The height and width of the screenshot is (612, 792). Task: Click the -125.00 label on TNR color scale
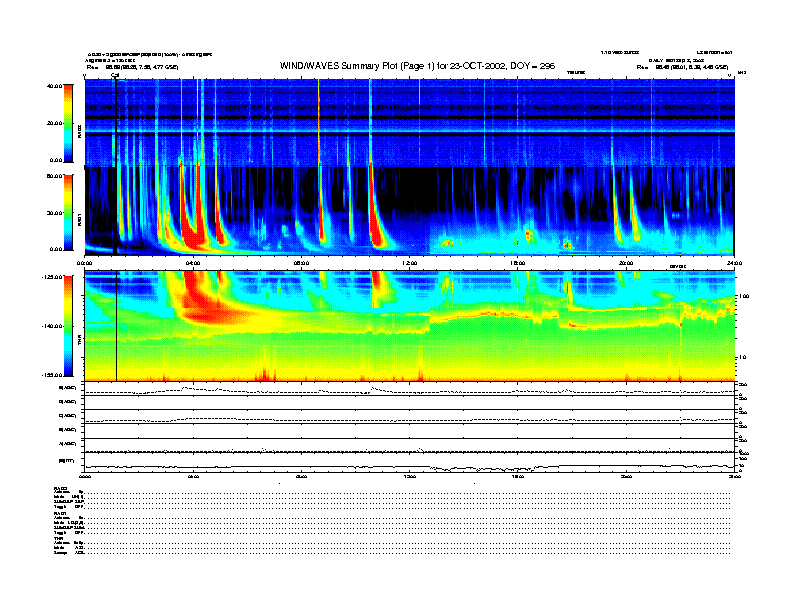pos(52,277)
